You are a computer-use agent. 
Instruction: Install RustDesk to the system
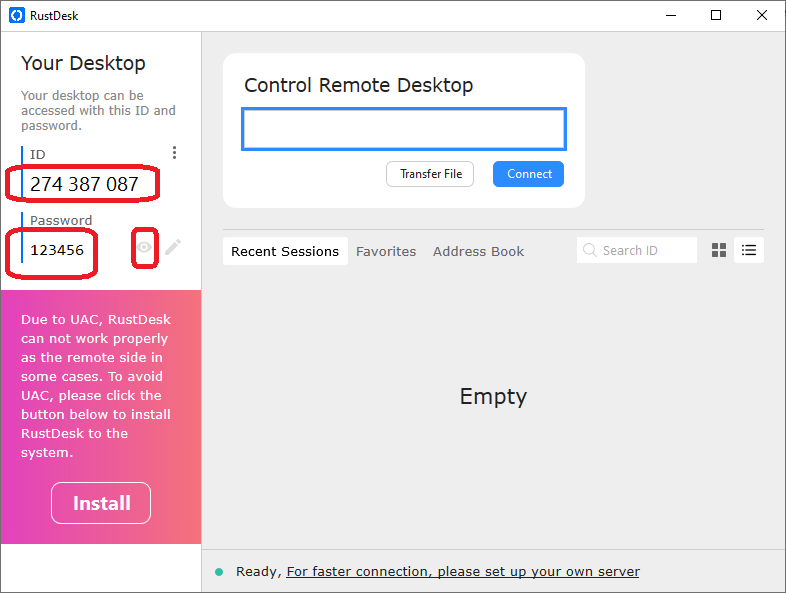[101, 503]
